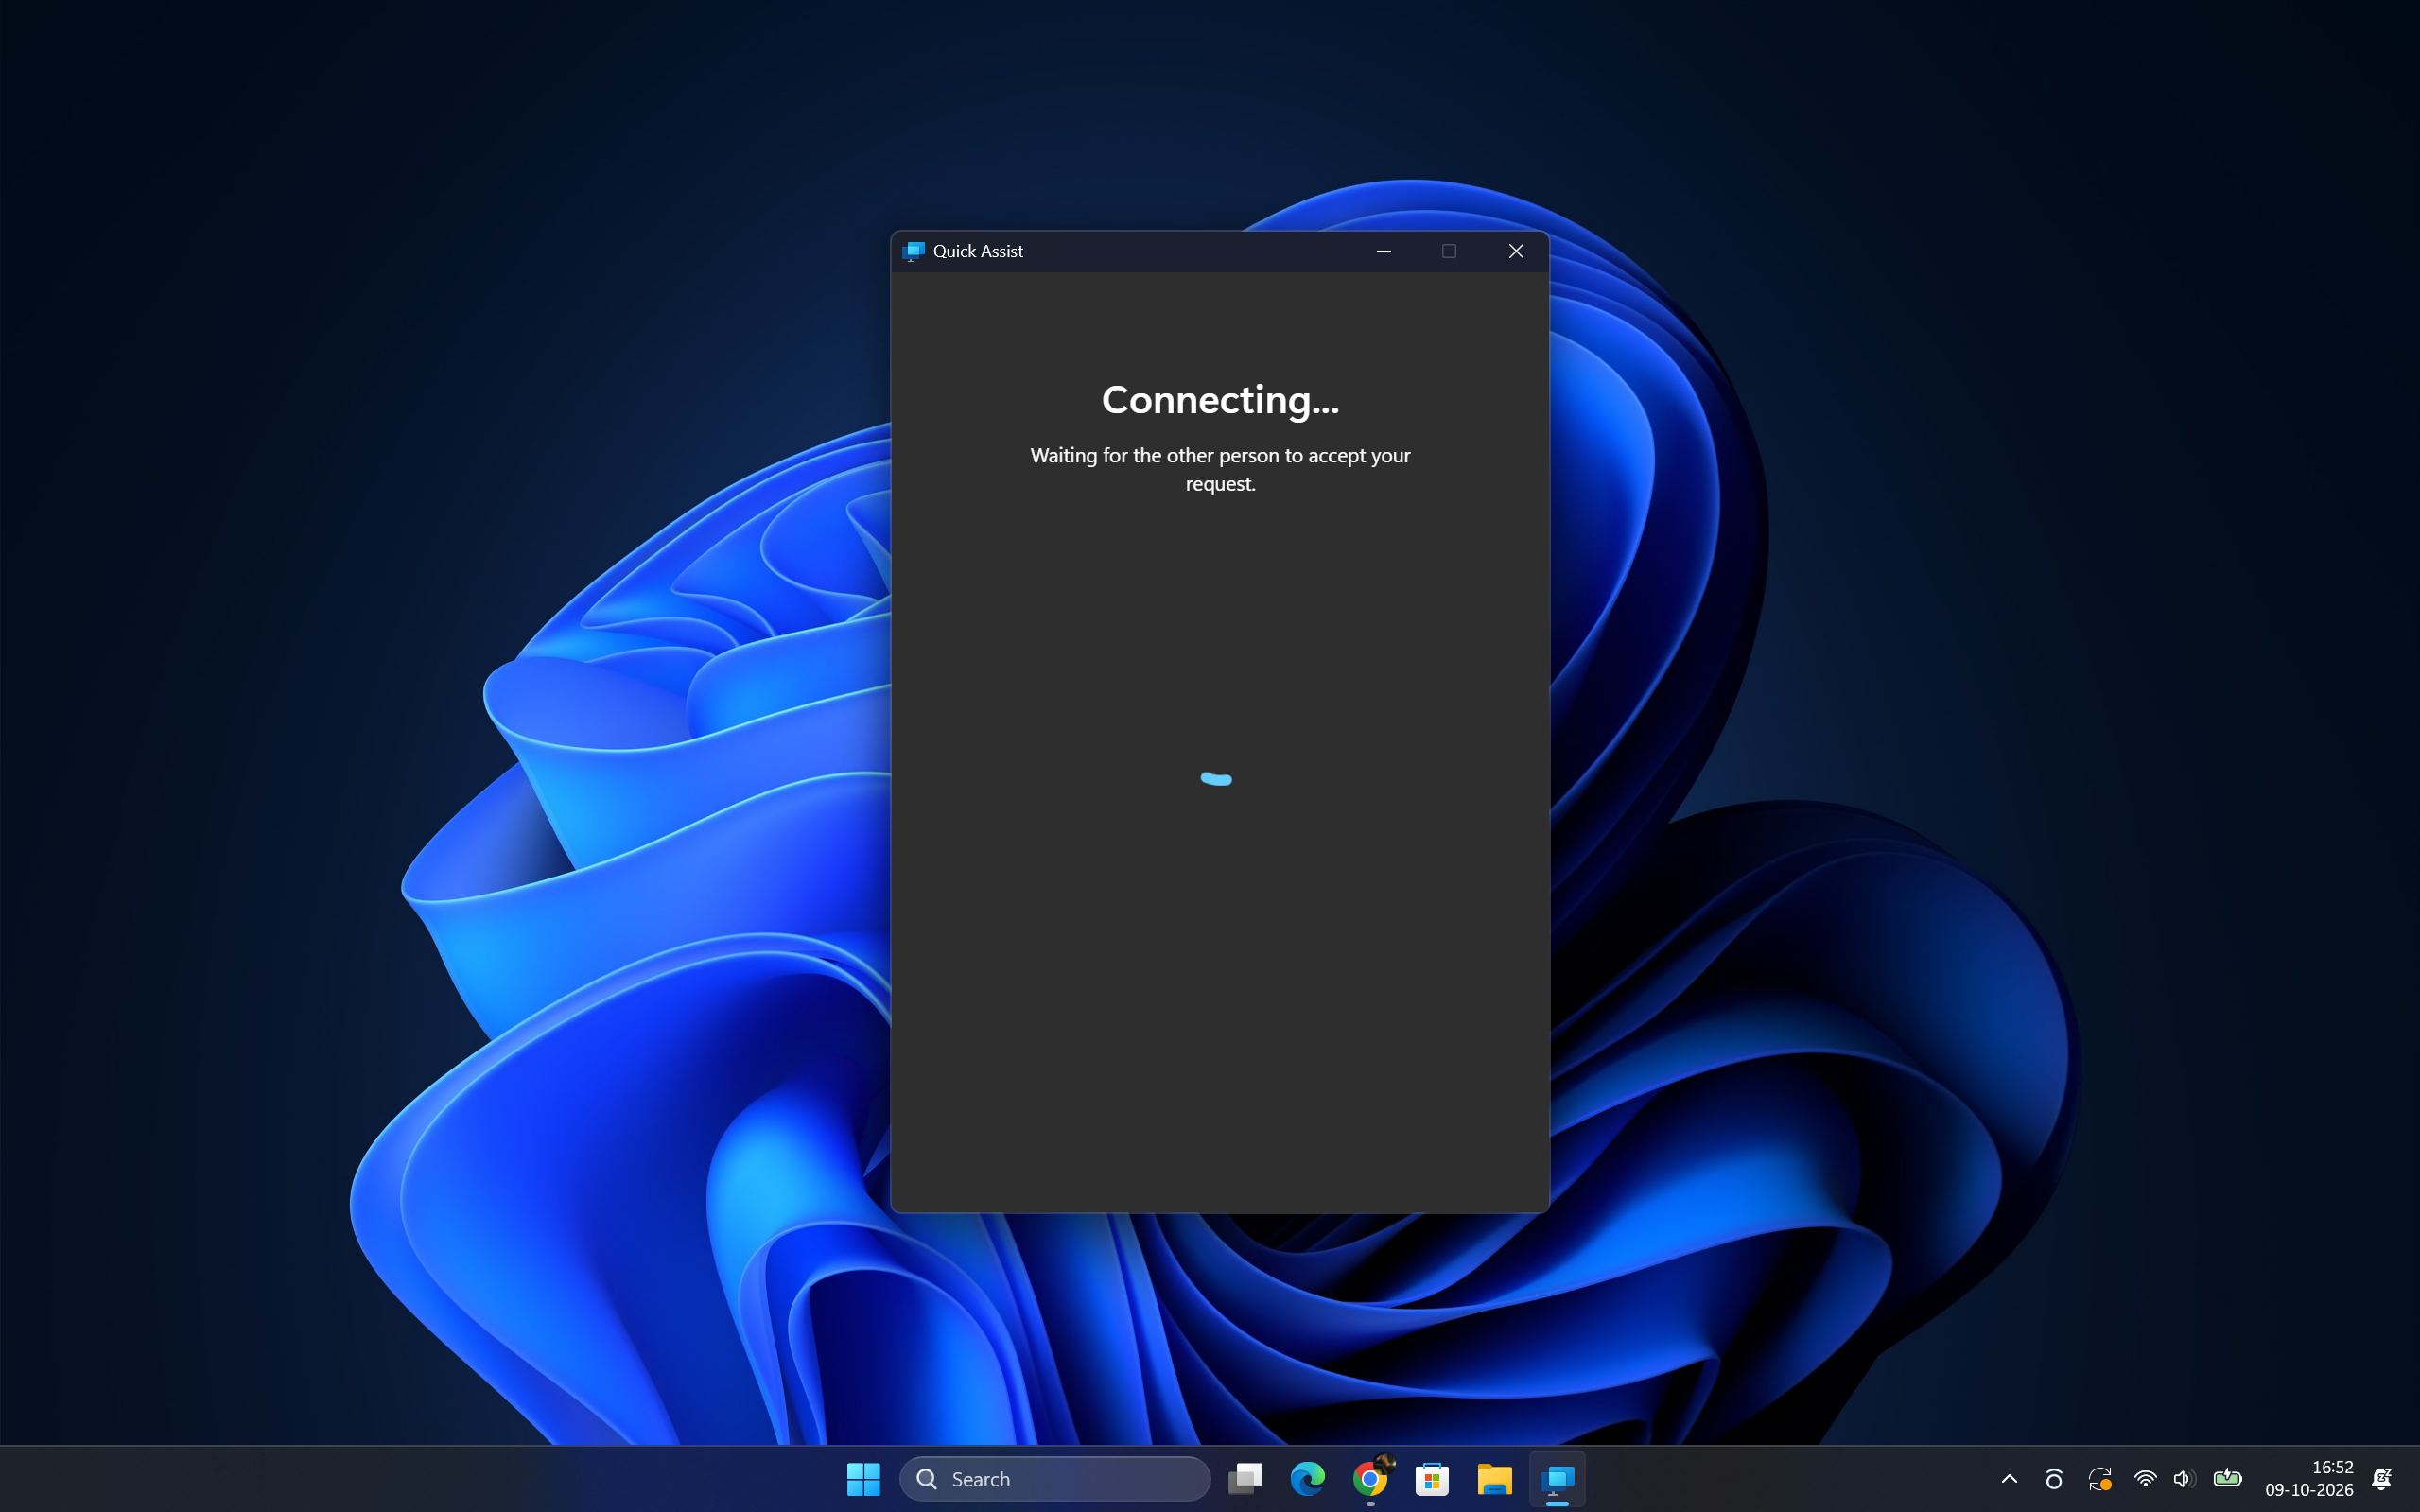This screenshot has height=1512, width=2420.
Task: Open the 16:52 clock and date flyout
Action: [2309, 1478]
